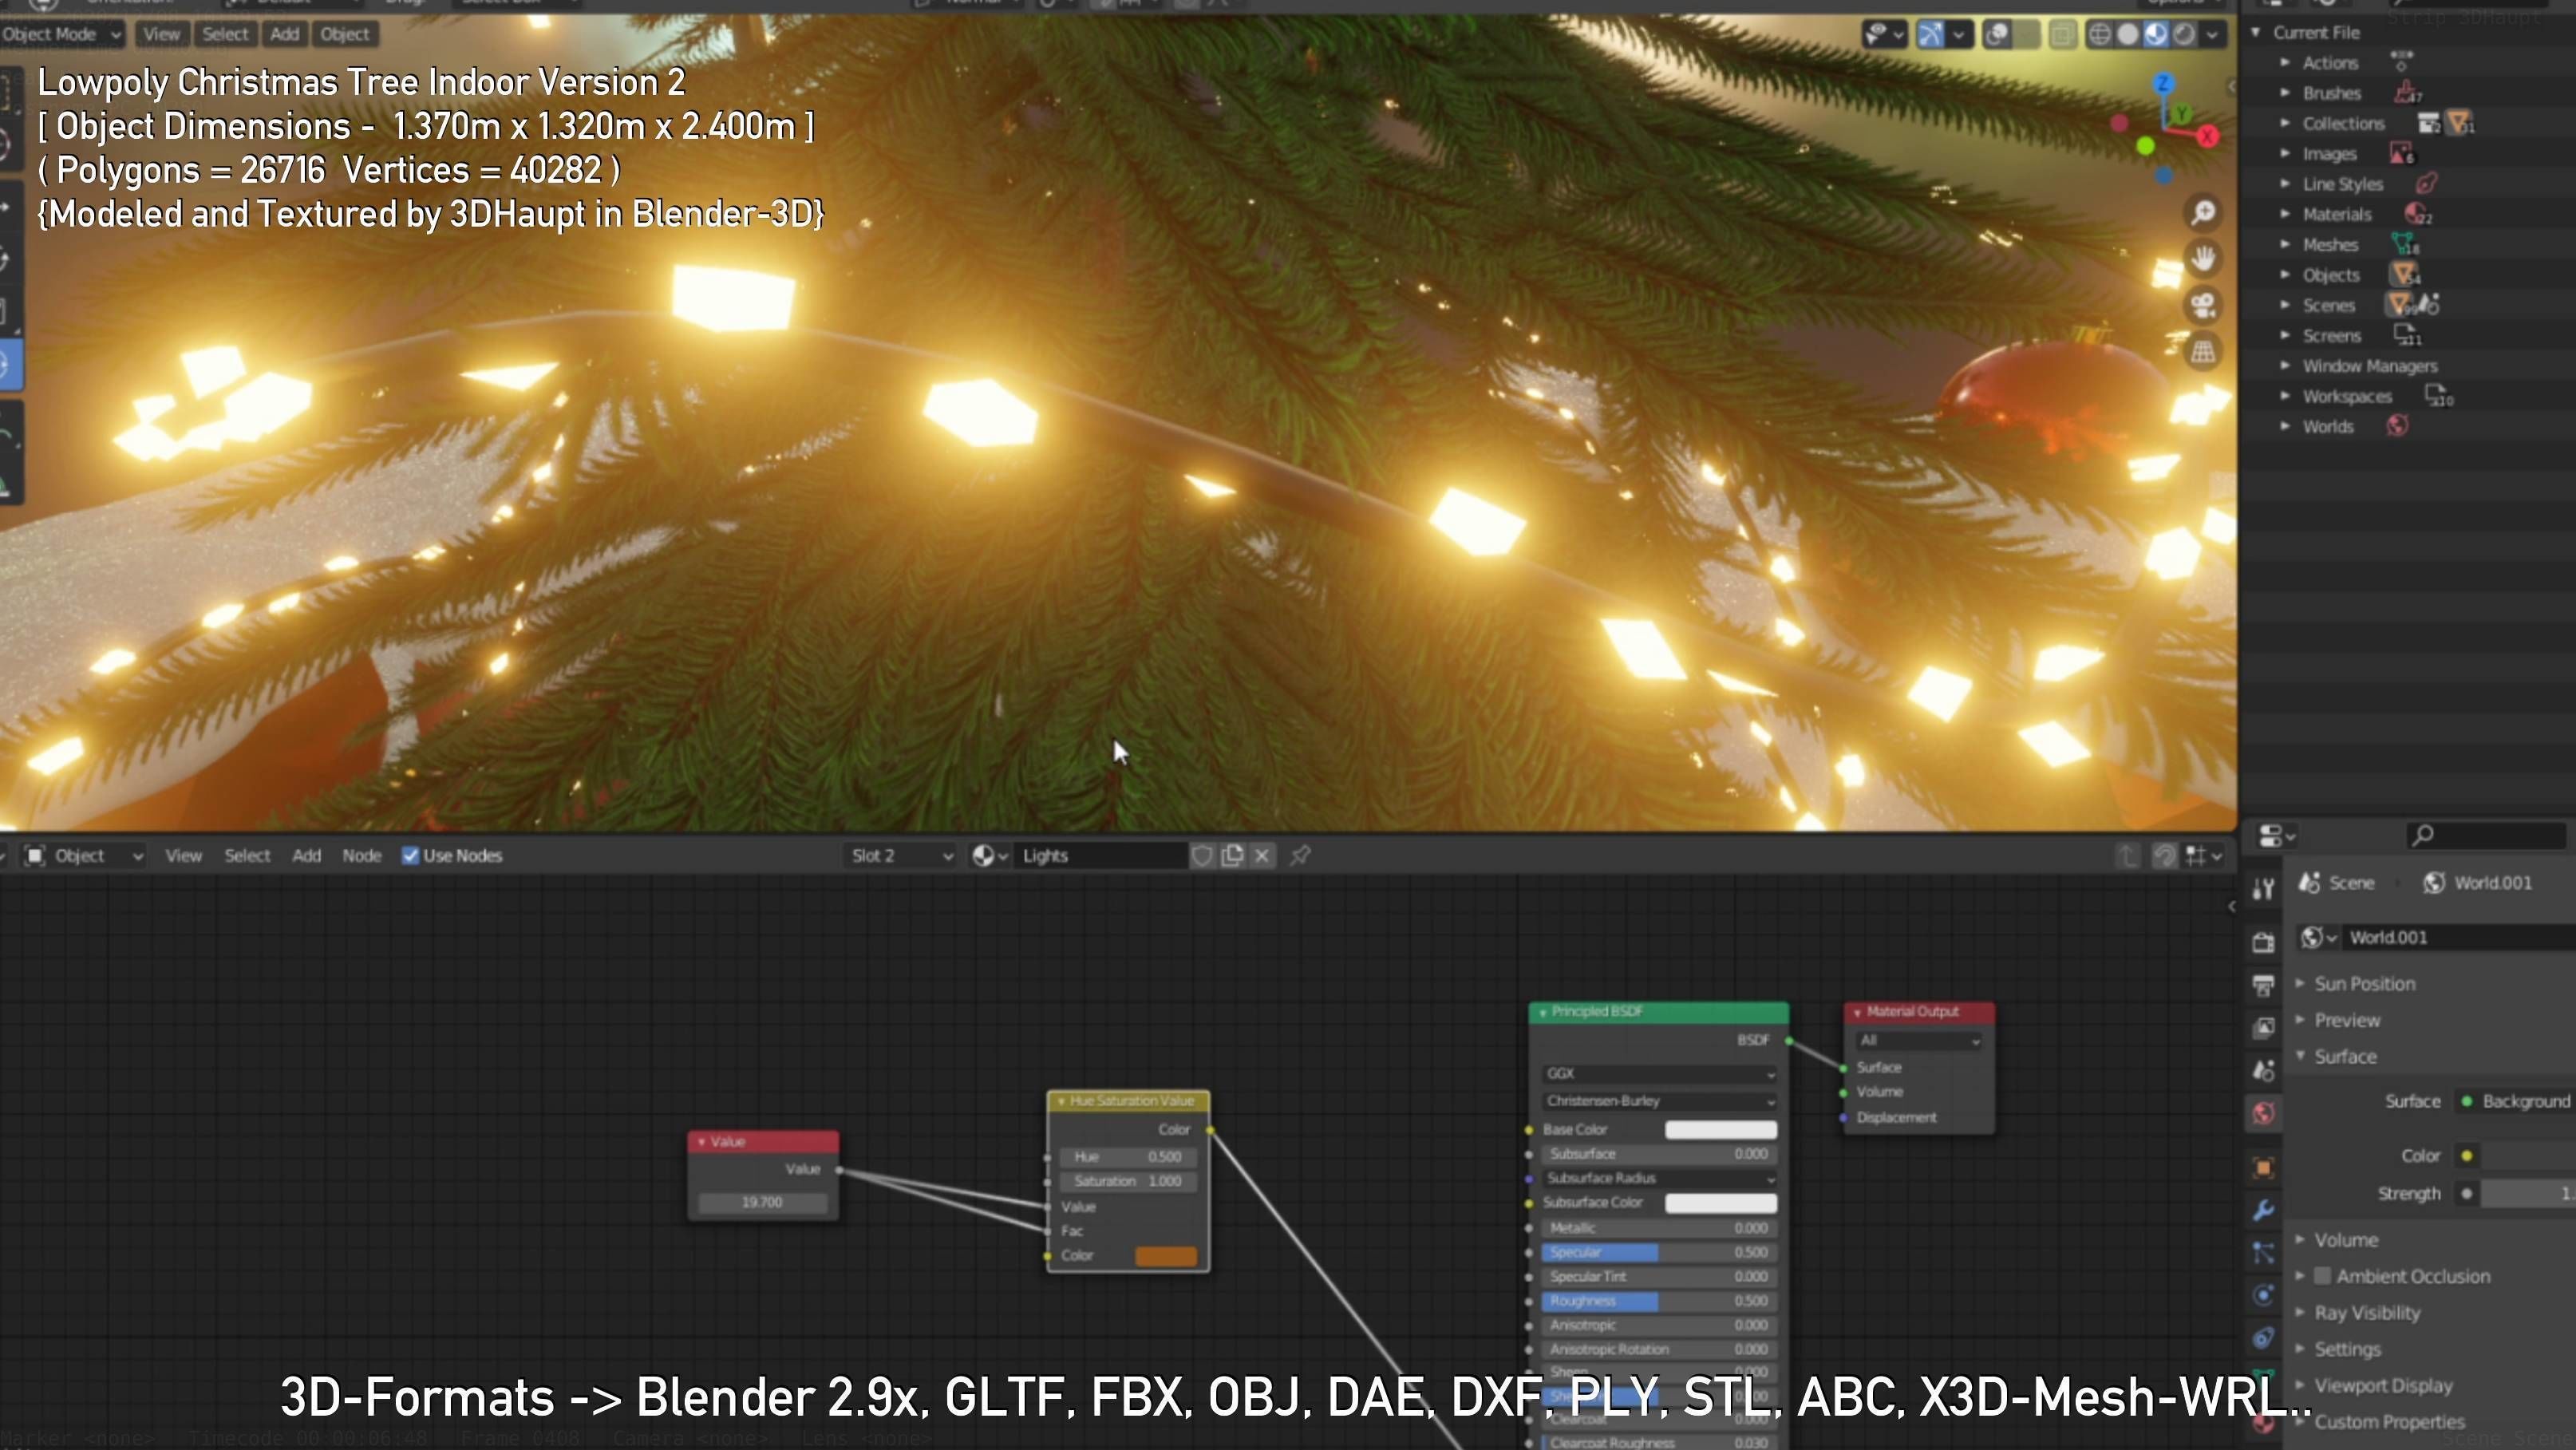
Task: Click the orange Color swatch on Hue Saturation node
Action: [x=1165, y=1256]
